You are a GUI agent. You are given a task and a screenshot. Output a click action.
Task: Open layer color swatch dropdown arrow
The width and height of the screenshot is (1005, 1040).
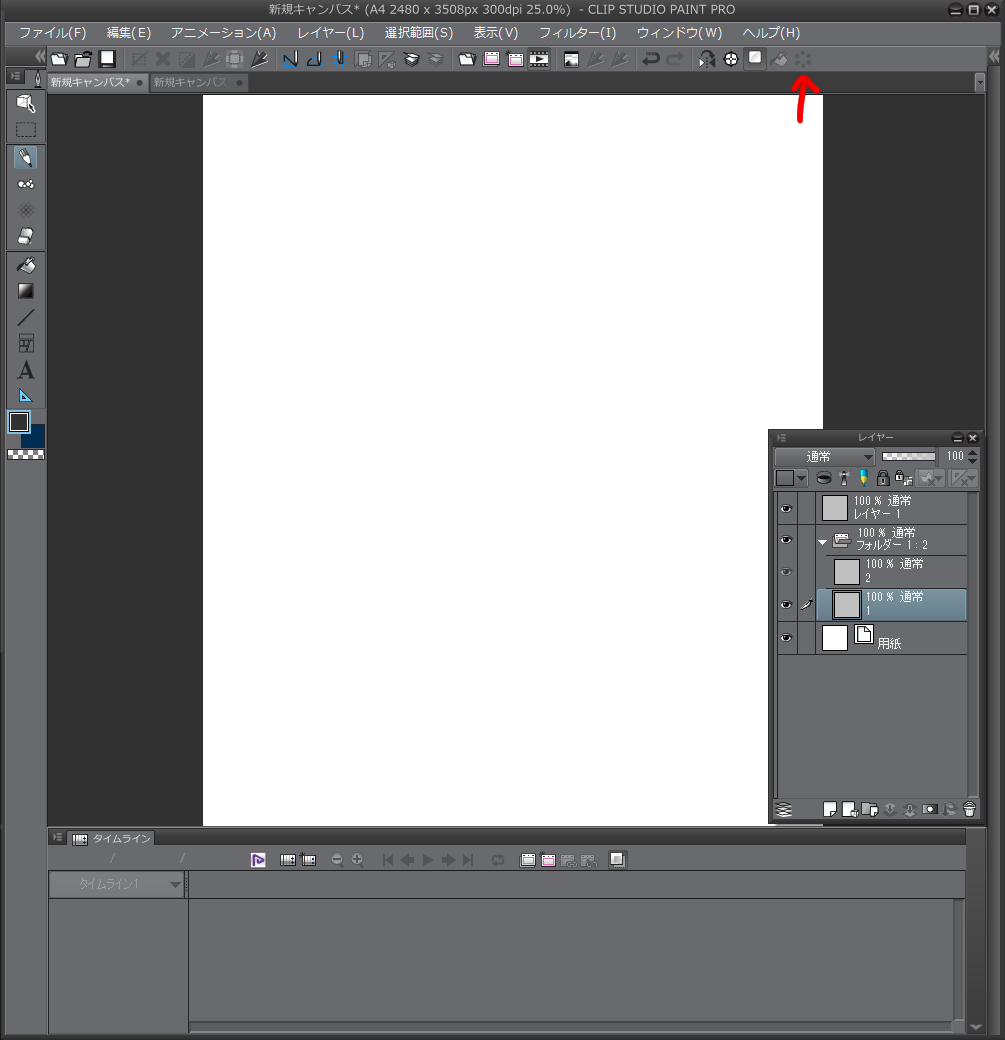point(802,478)
